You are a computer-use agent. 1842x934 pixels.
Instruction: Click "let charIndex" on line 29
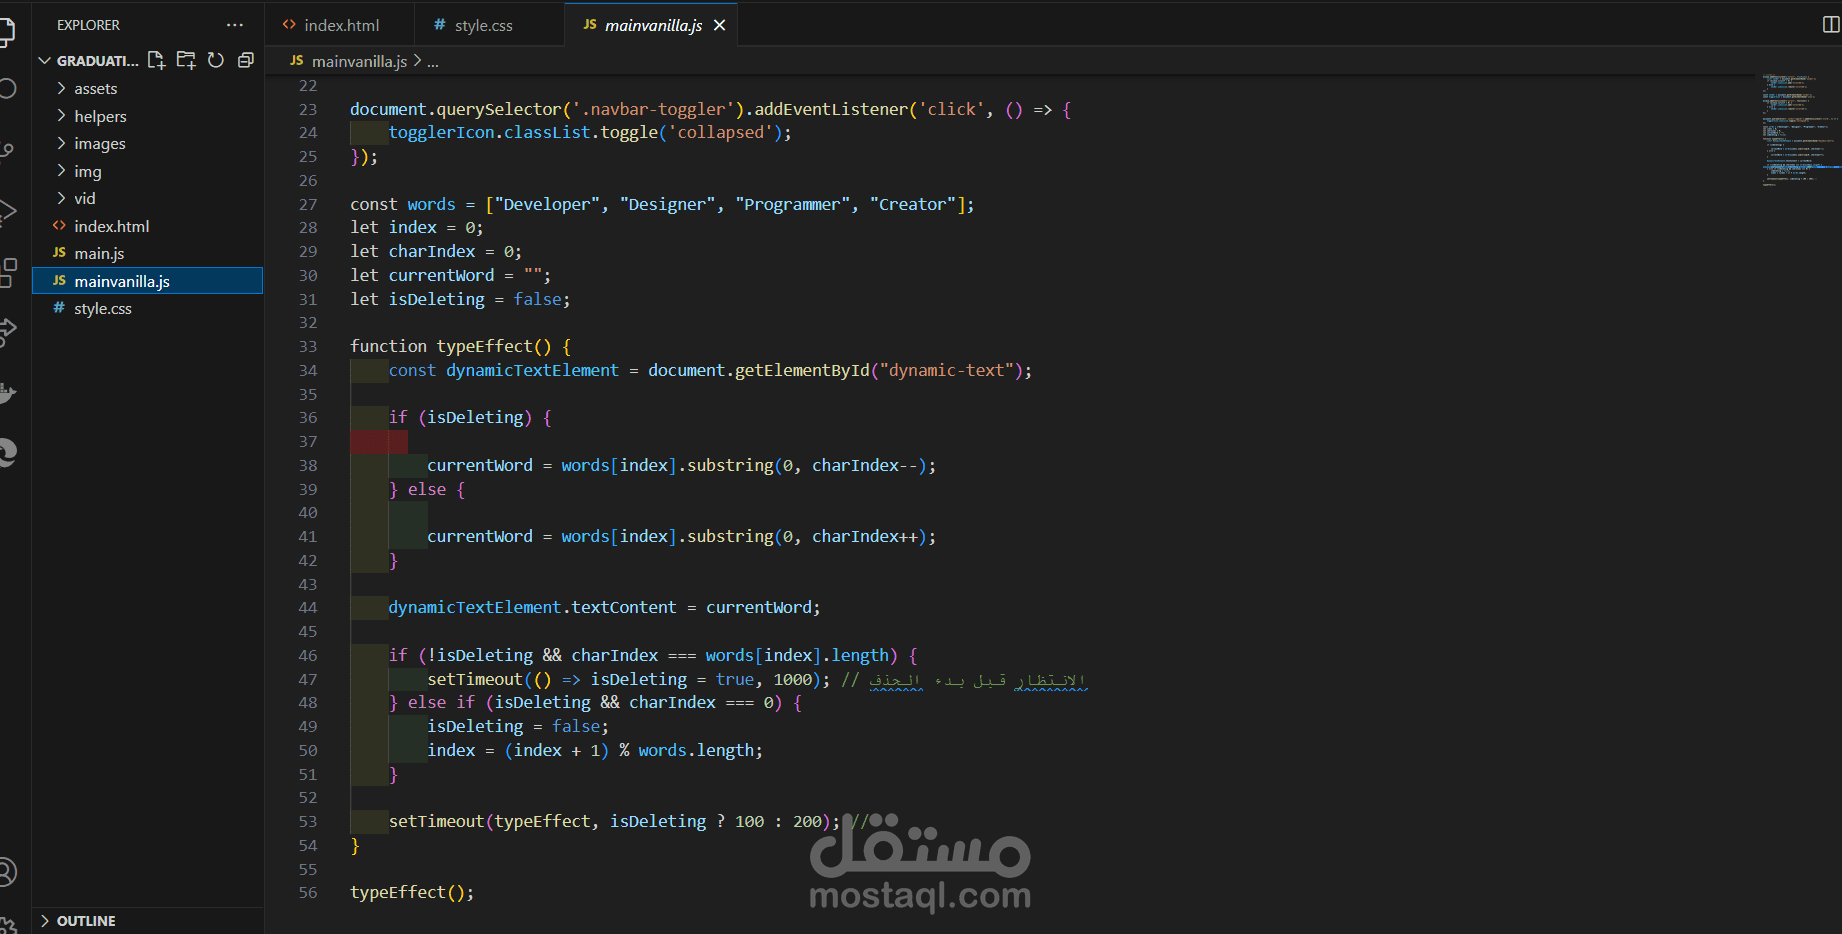point(412,251)
